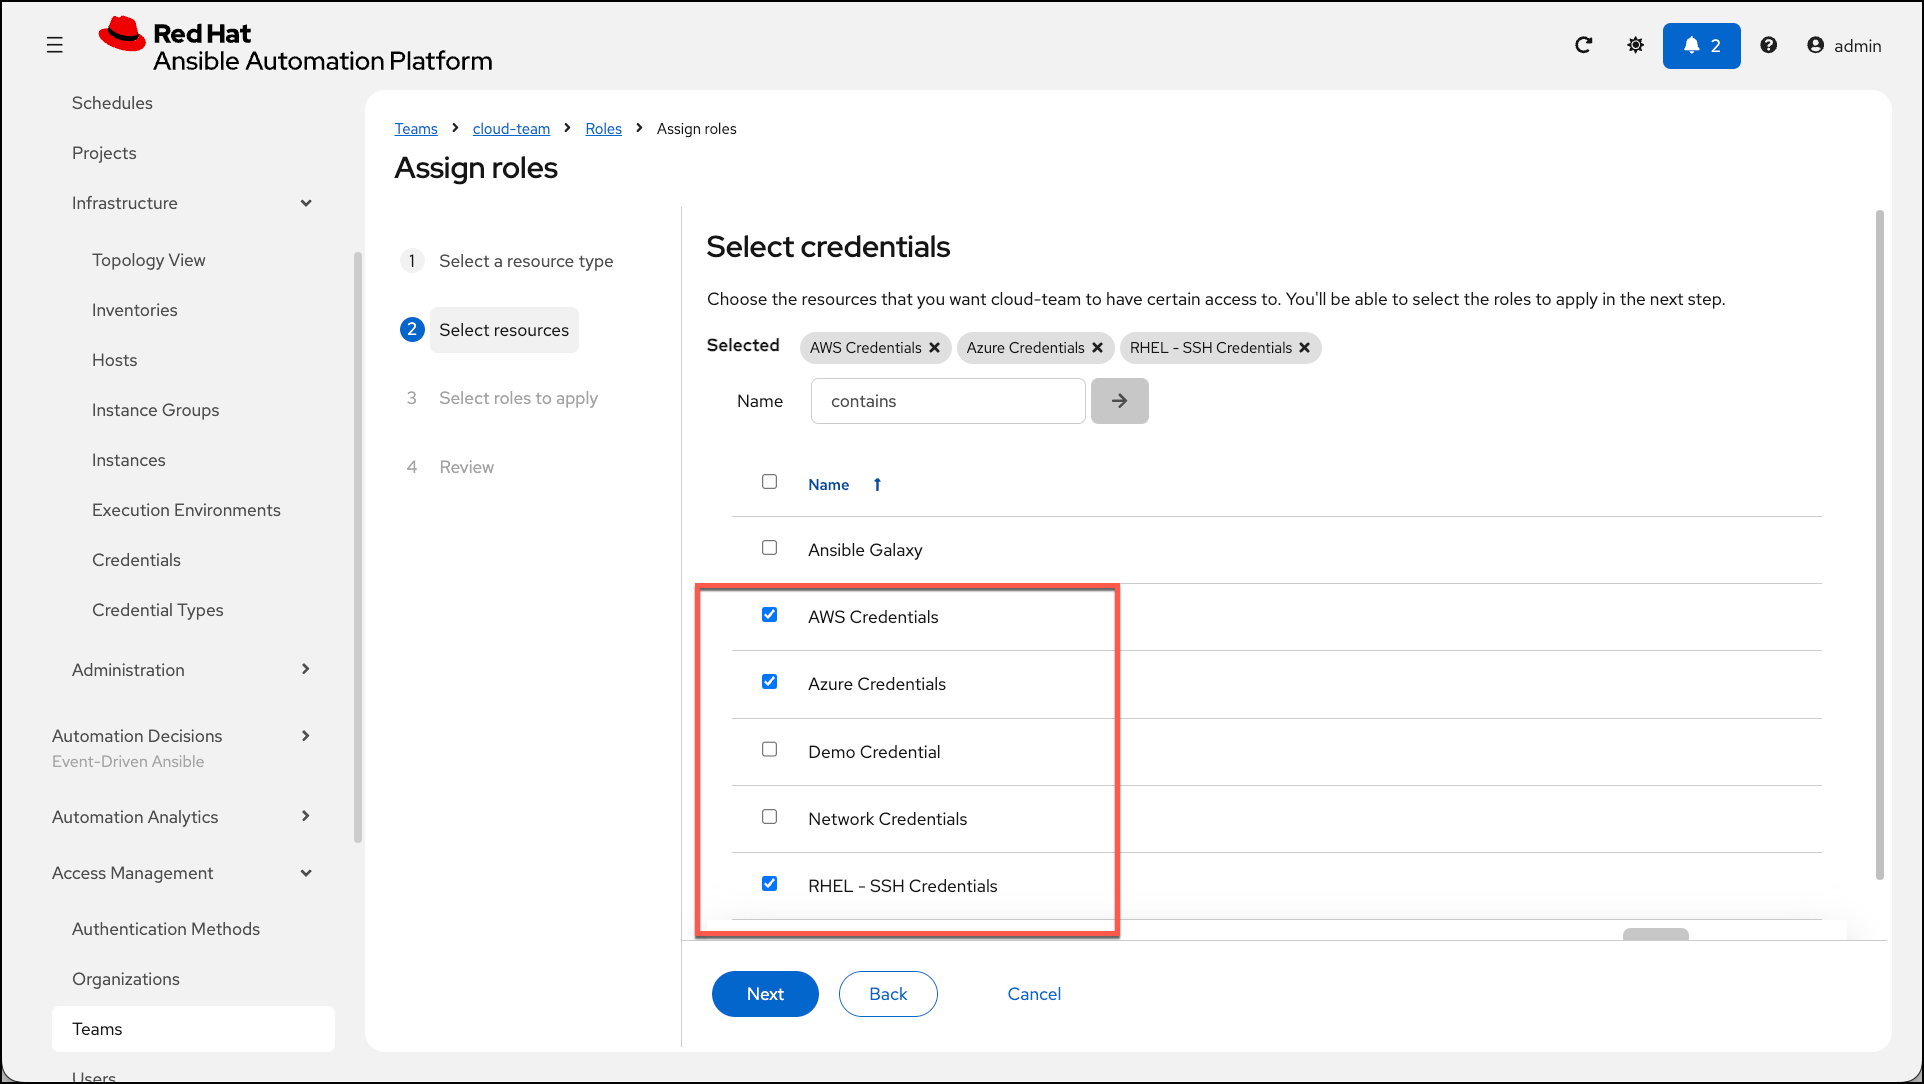Open Inventories in the sidebar
This screenshot has height=1084, width=1924.
135,310
